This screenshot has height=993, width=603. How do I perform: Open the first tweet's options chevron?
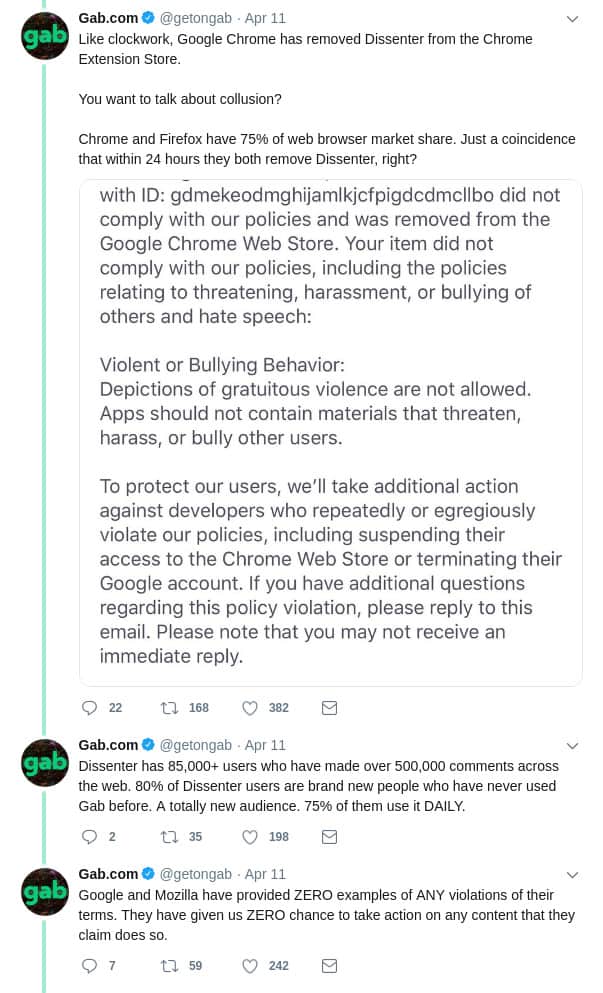click(572, 19)
